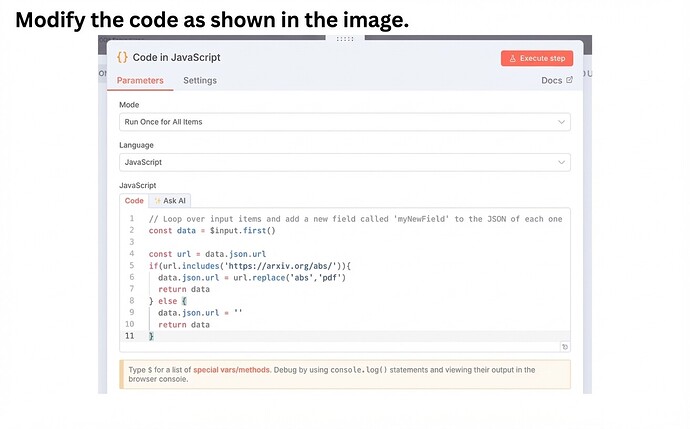690x429 pixels.
Task: Expand the Mode dropdown
Action: click(x=344, y=122)
